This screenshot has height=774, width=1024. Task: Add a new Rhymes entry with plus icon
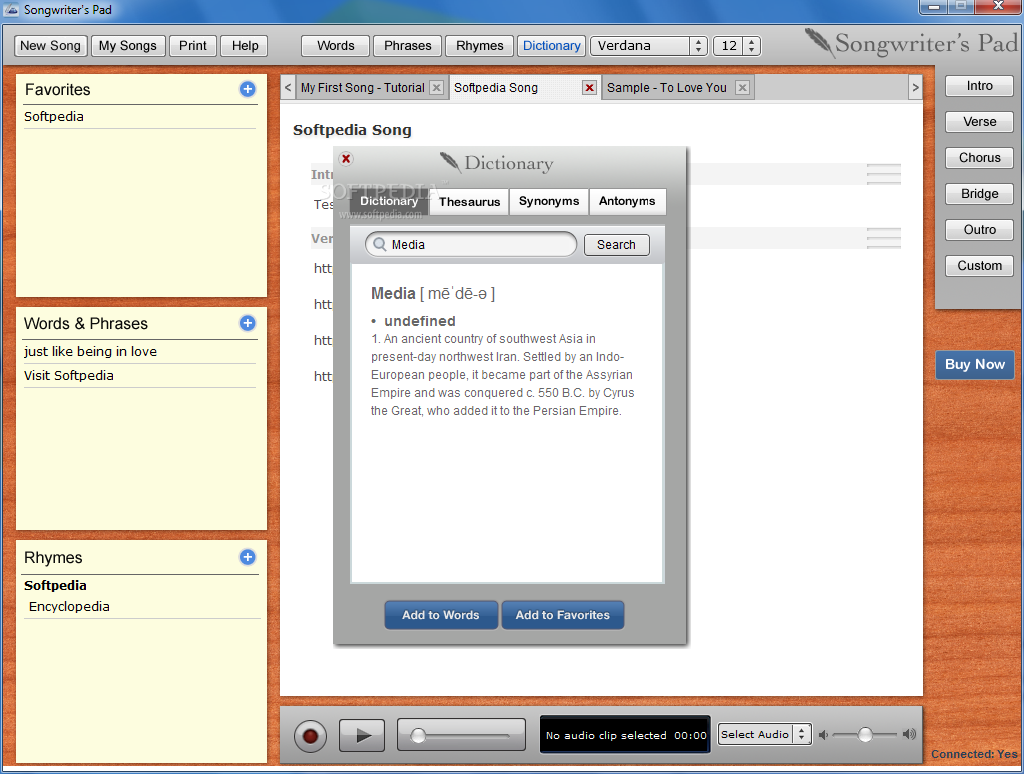[x=248, y=557]
